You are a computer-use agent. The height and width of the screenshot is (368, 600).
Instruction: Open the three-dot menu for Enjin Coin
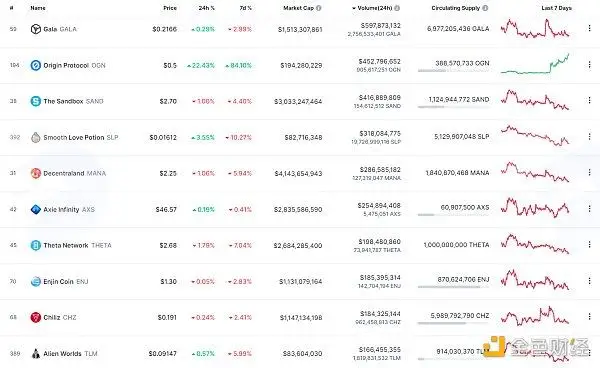point(589,281)
